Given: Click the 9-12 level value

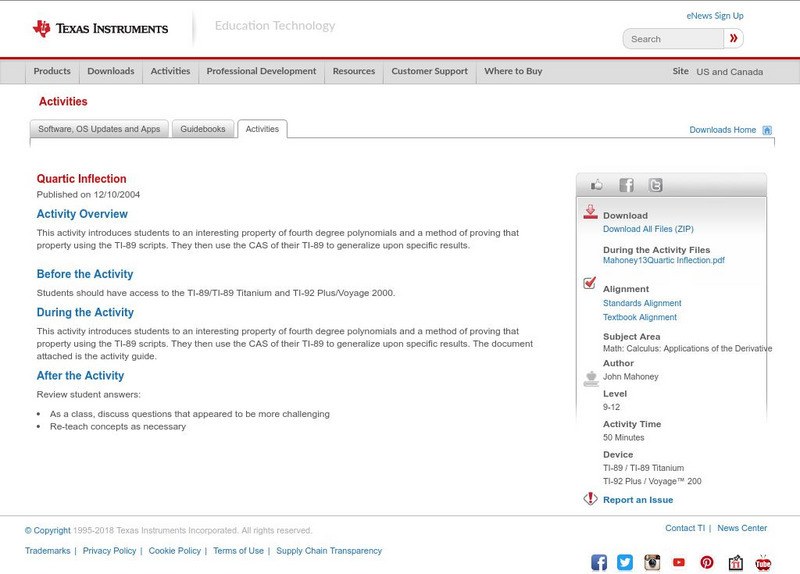Looking at the screenshot, I should tap(611, 407).
